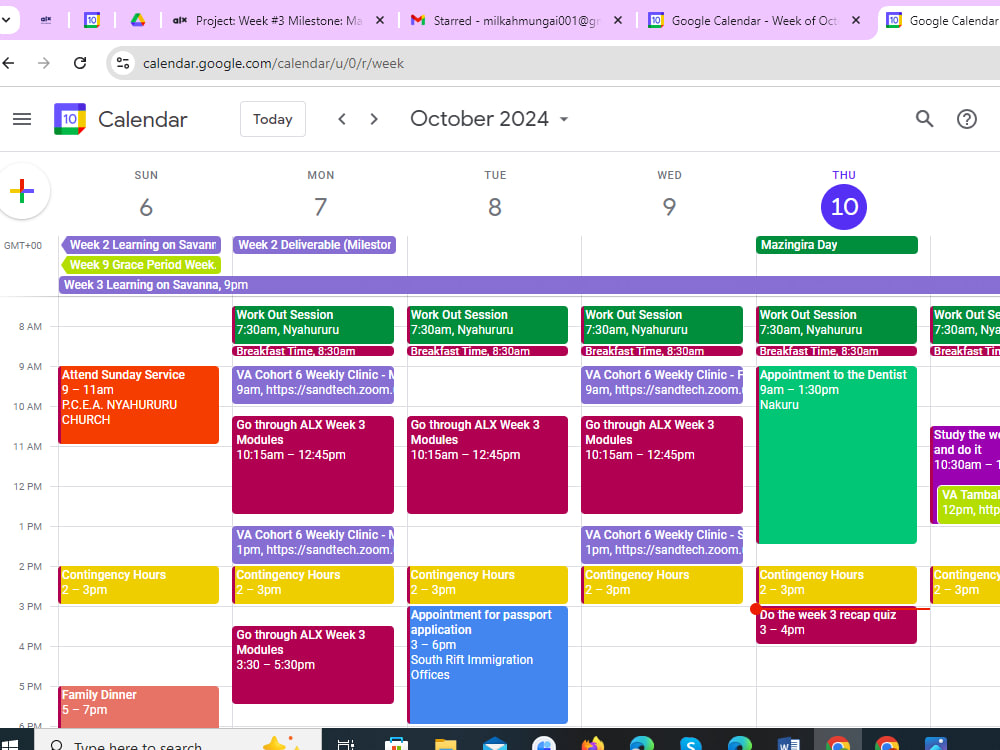The height and width of the screenshot is (750, 1000).
Task: Open Mazingira Day all-day event
Action: tap(837, 245)
